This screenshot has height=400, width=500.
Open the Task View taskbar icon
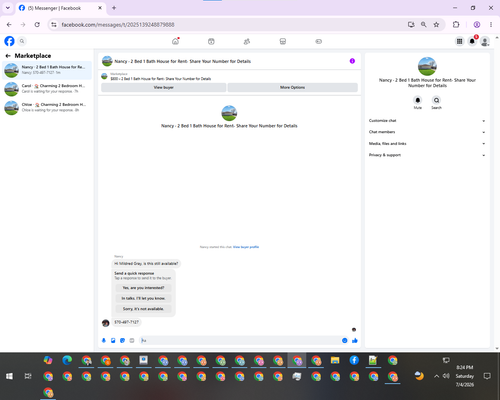pos(28,376)
